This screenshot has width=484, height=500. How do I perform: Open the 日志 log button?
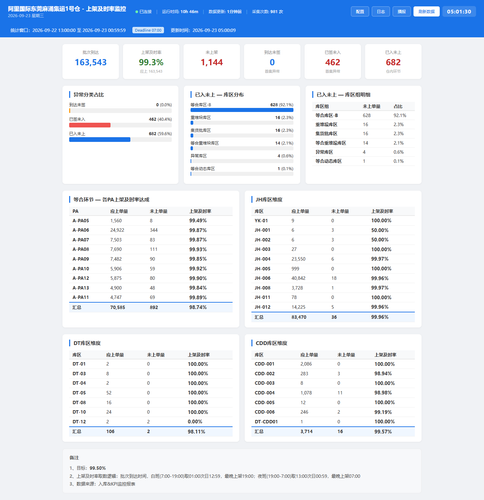point(381,12)
